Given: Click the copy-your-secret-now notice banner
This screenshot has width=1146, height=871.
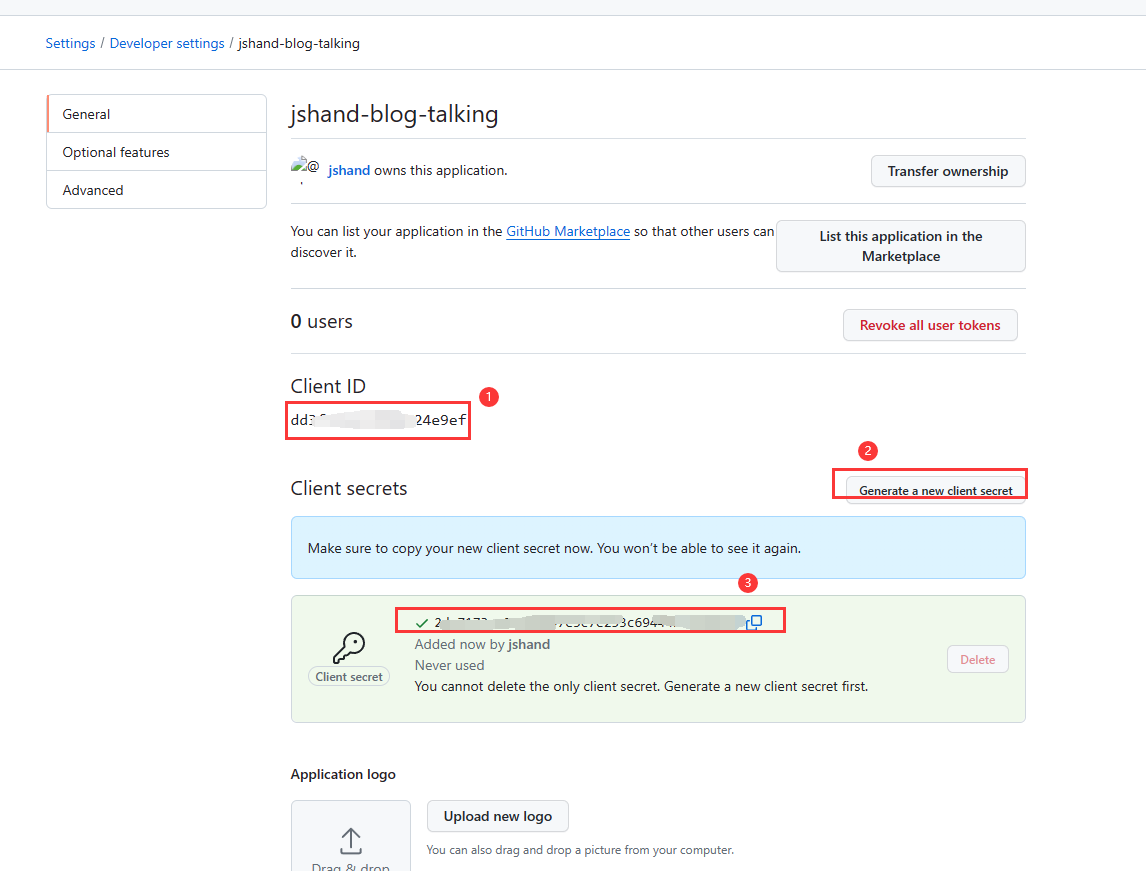Looking at the screenshot, I should point(658,548).
